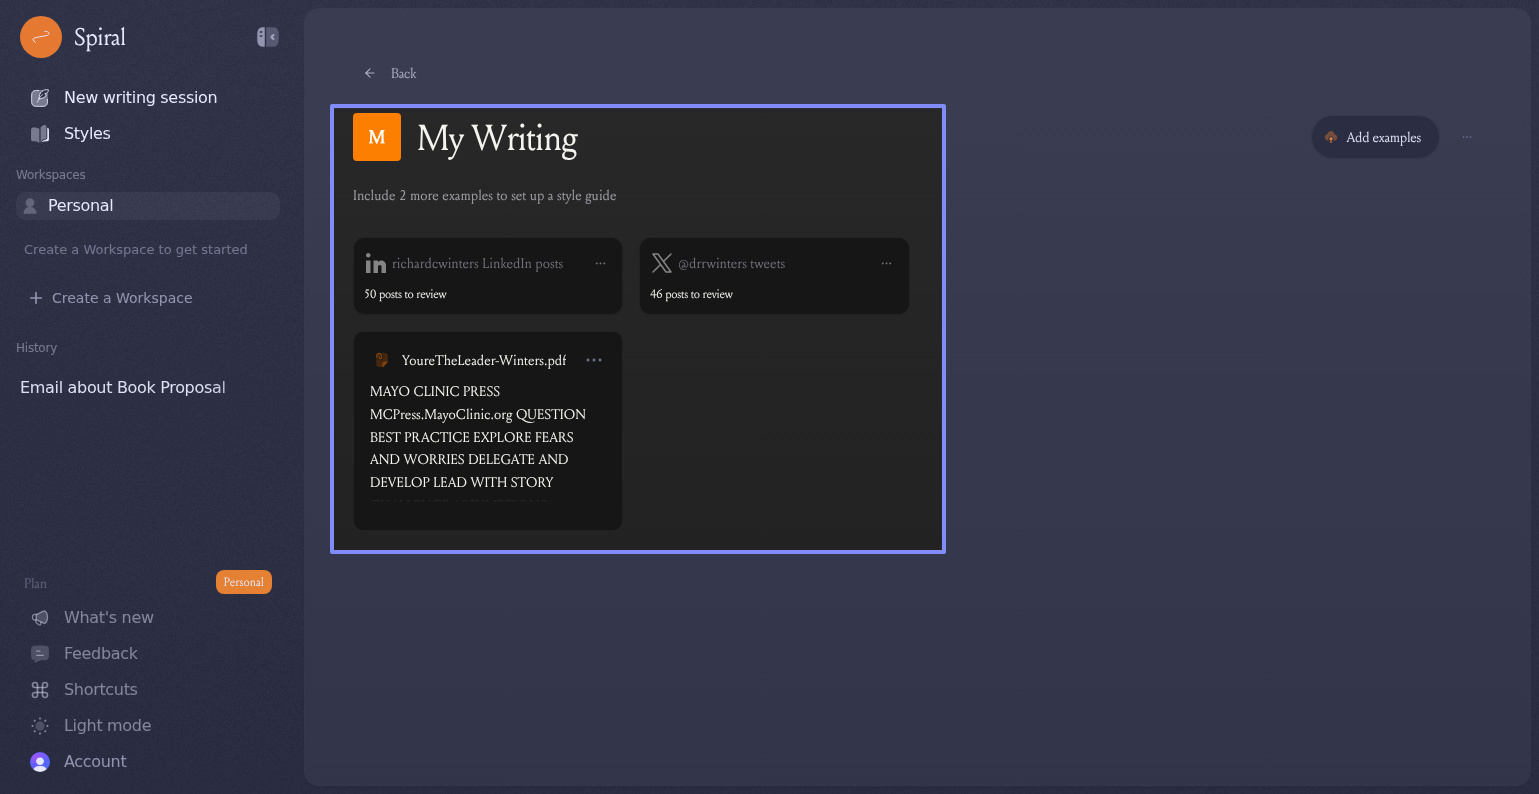This screenshot has width=1539, height=794.
Task: Open keyboard Shortcuts command icon
Action: click(40, 690)
